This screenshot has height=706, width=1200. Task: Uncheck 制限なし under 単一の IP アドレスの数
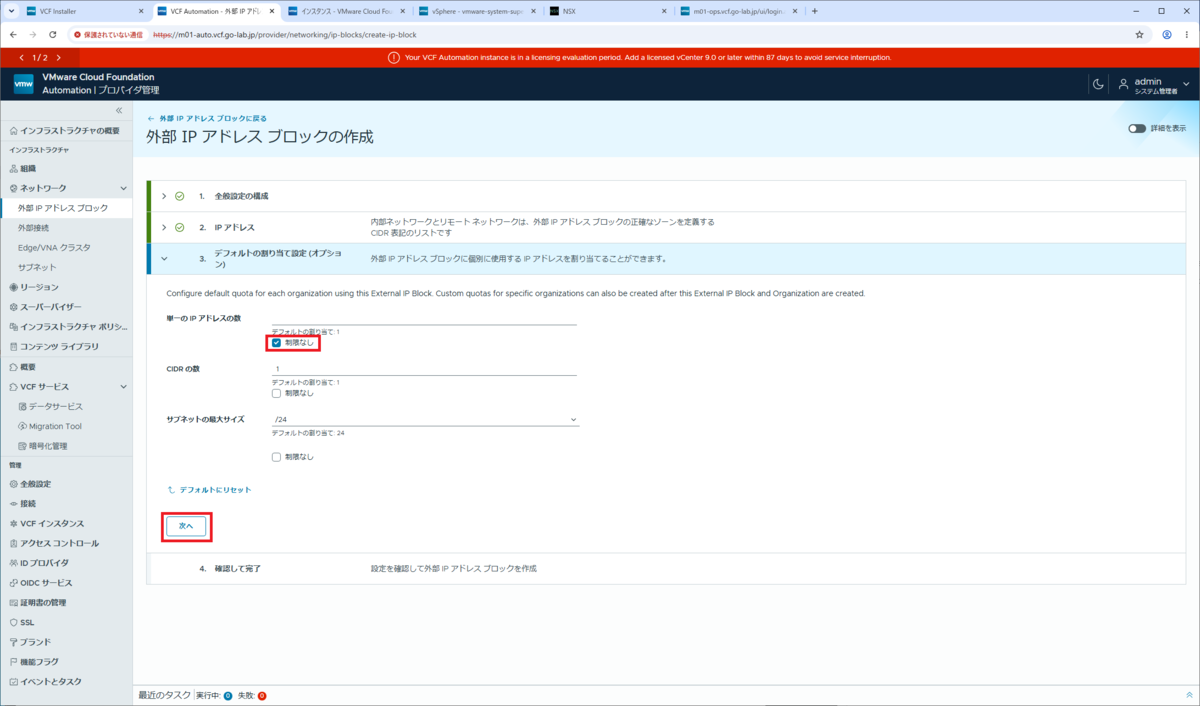(277, 343)
